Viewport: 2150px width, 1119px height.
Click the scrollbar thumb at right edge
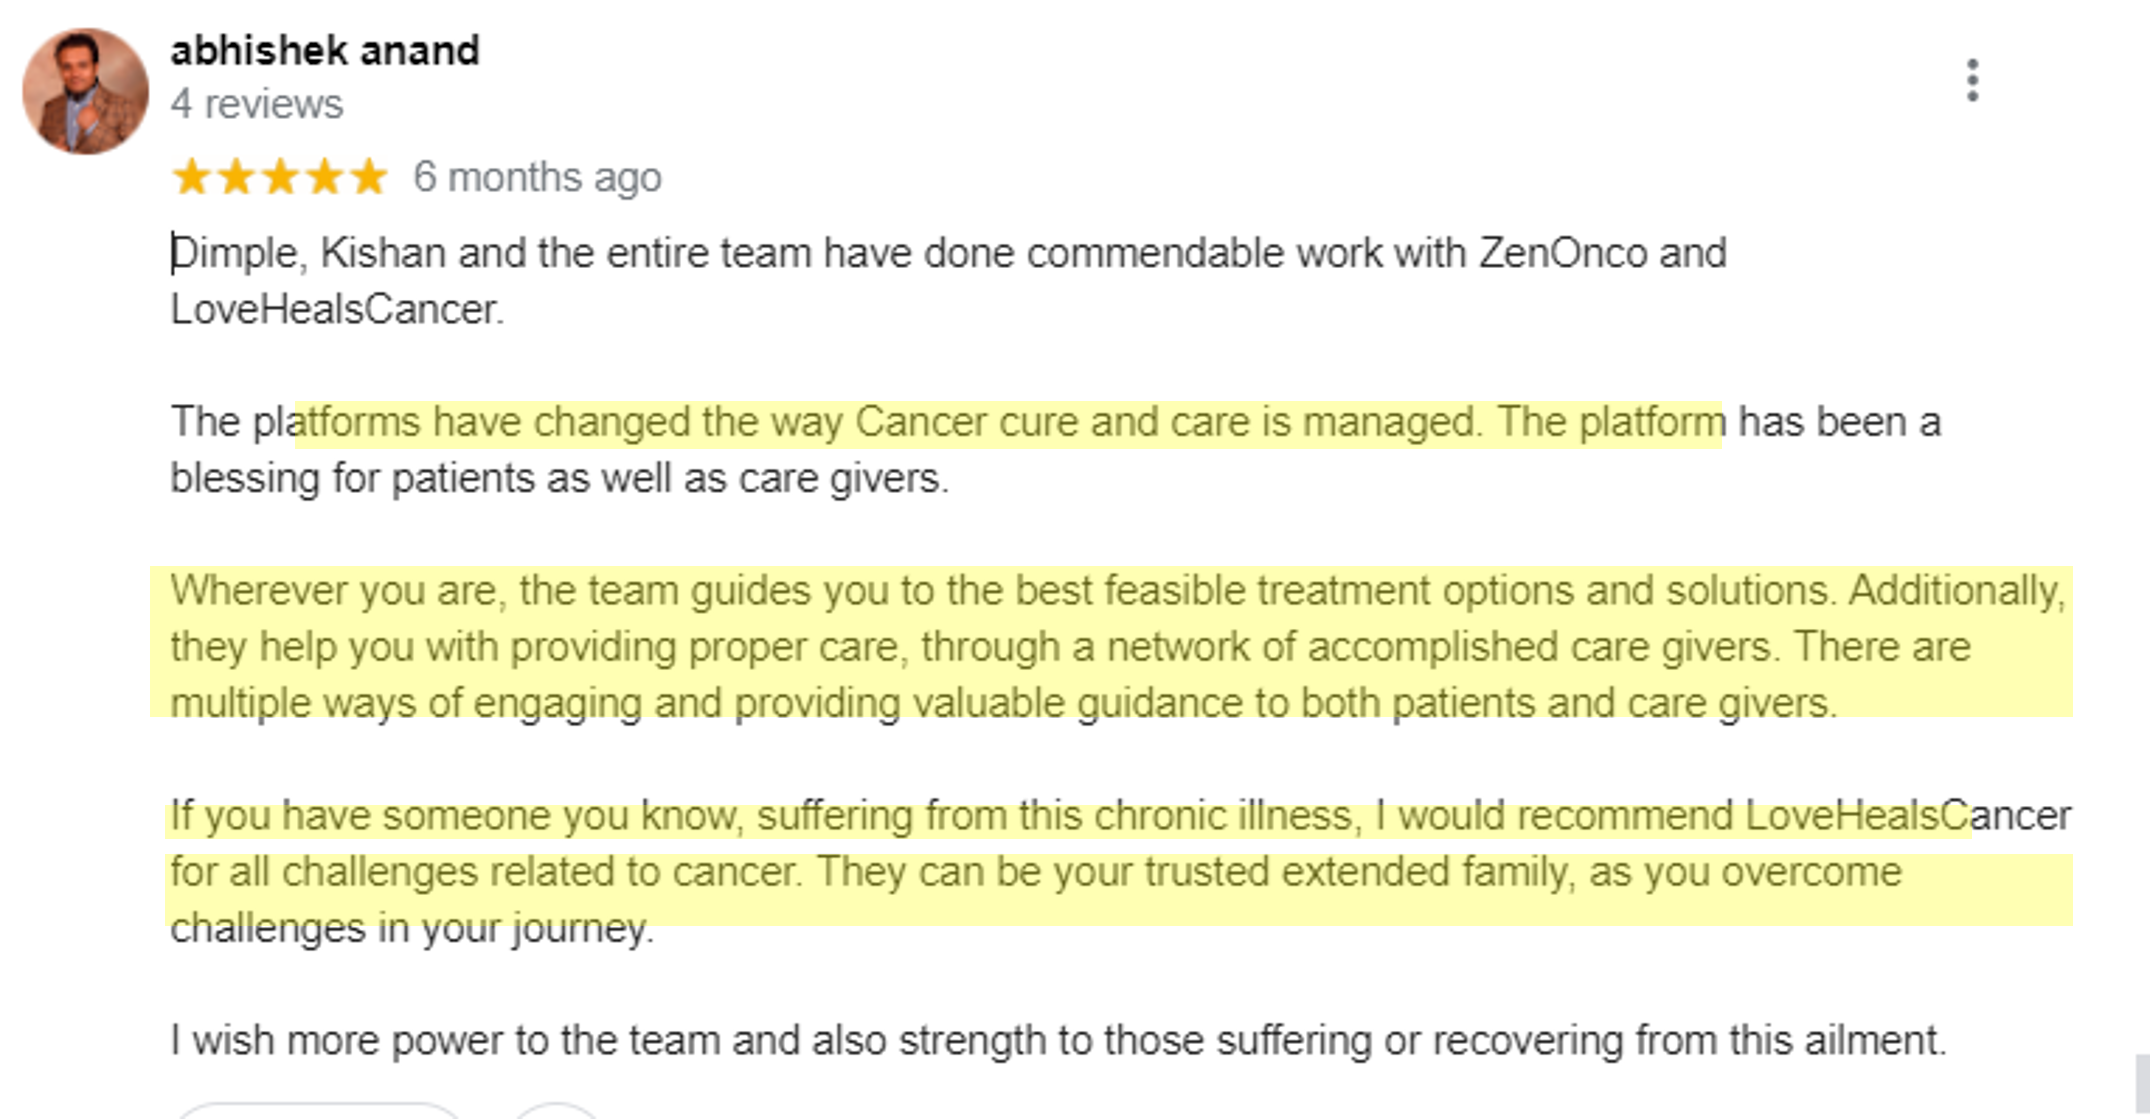tap(2142, 1086)
